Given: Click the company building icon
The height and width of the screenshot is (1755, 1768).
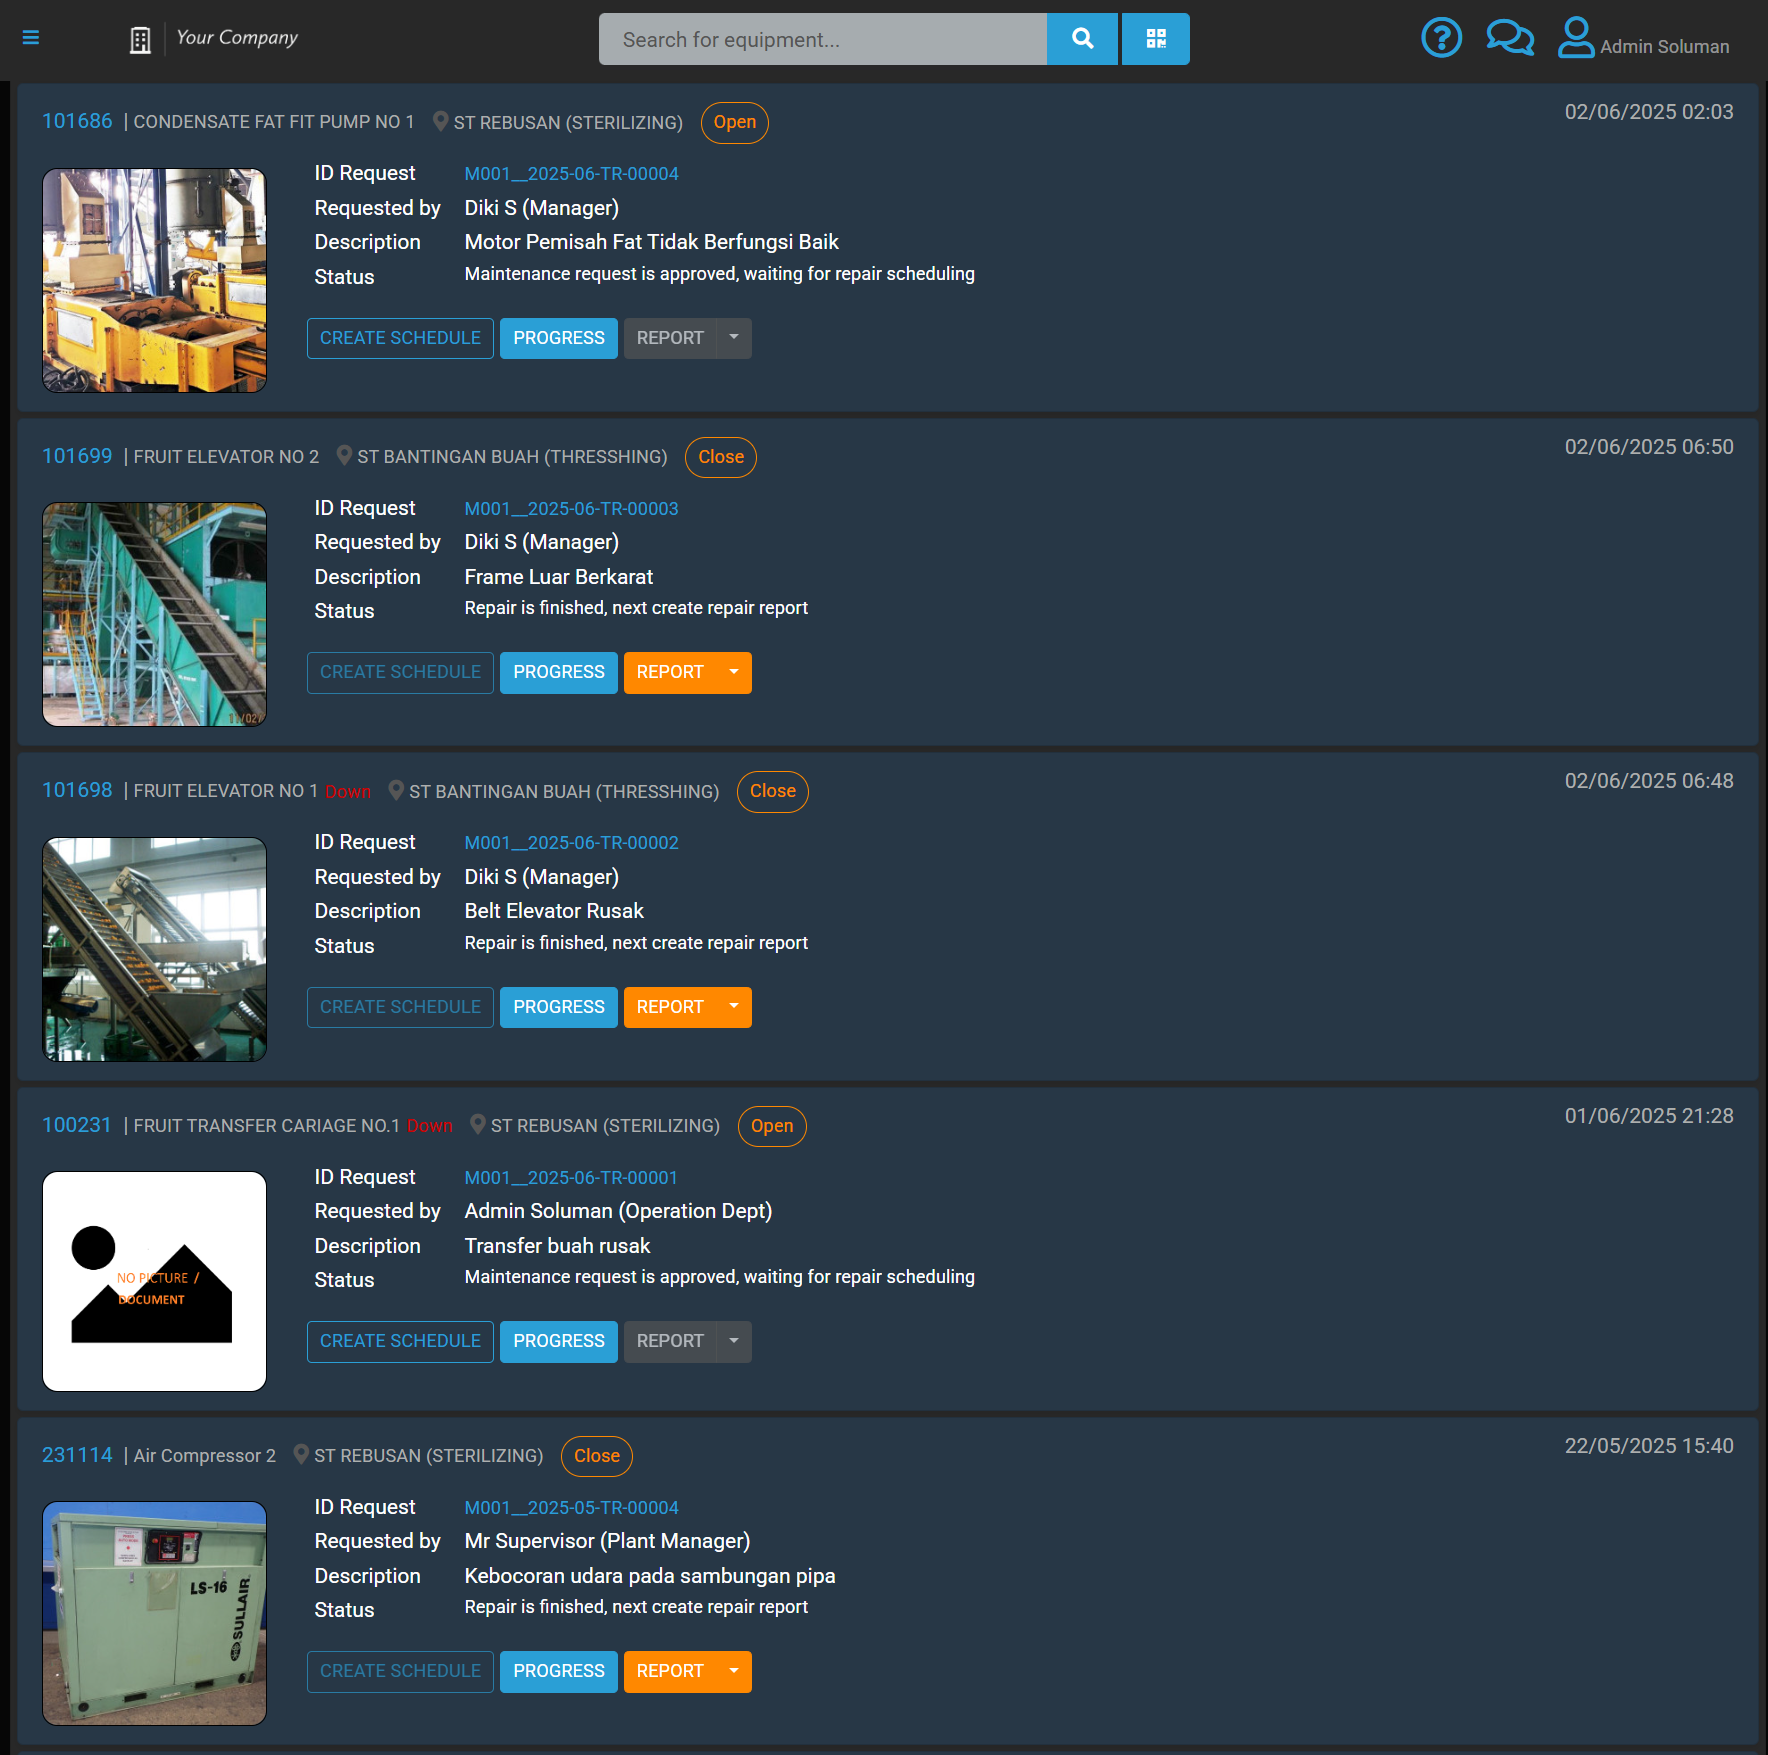Looking at the screenshot, I should [140, 40].
